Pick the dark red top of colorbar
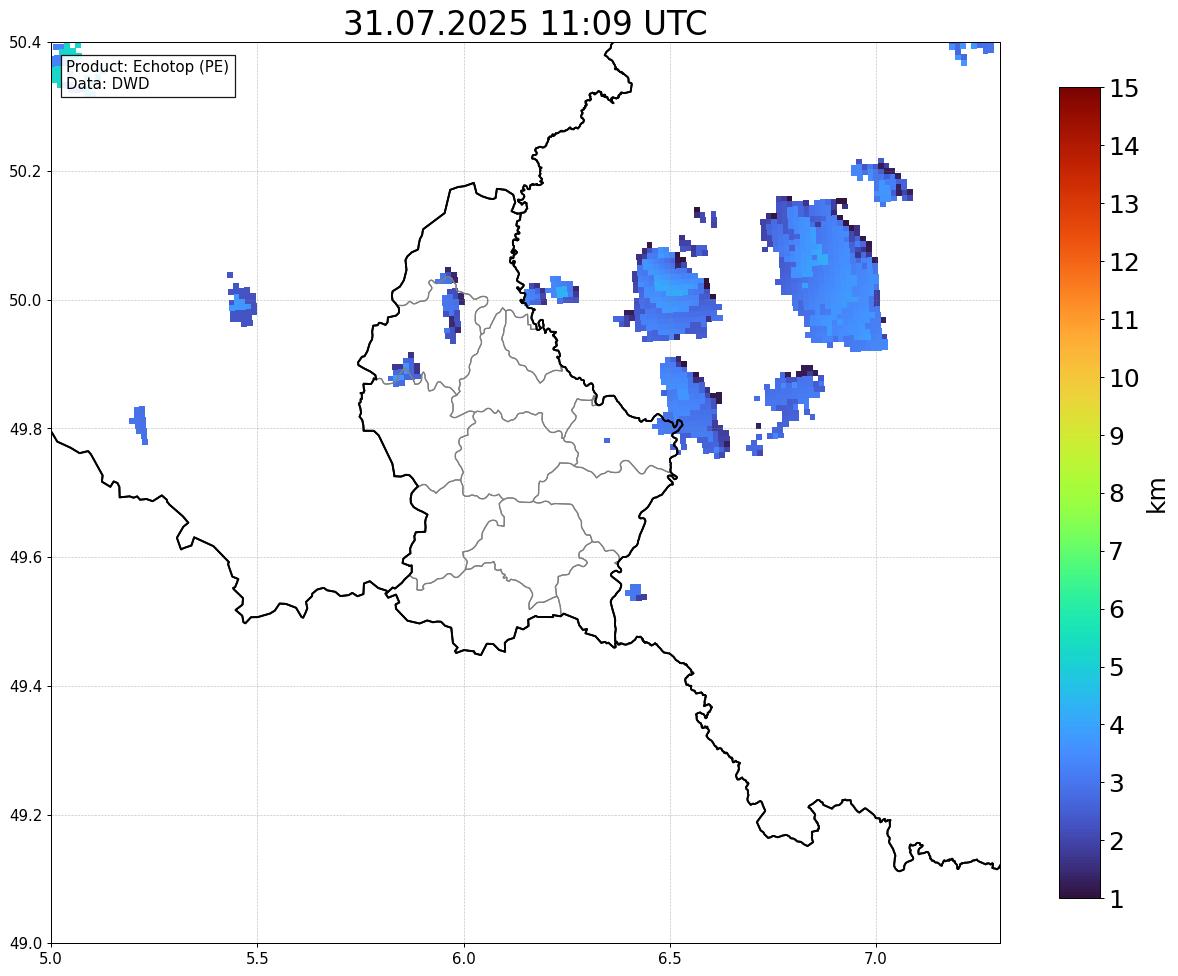The width and height of the screenshot is (1178, 976). tap(1080, 94)
